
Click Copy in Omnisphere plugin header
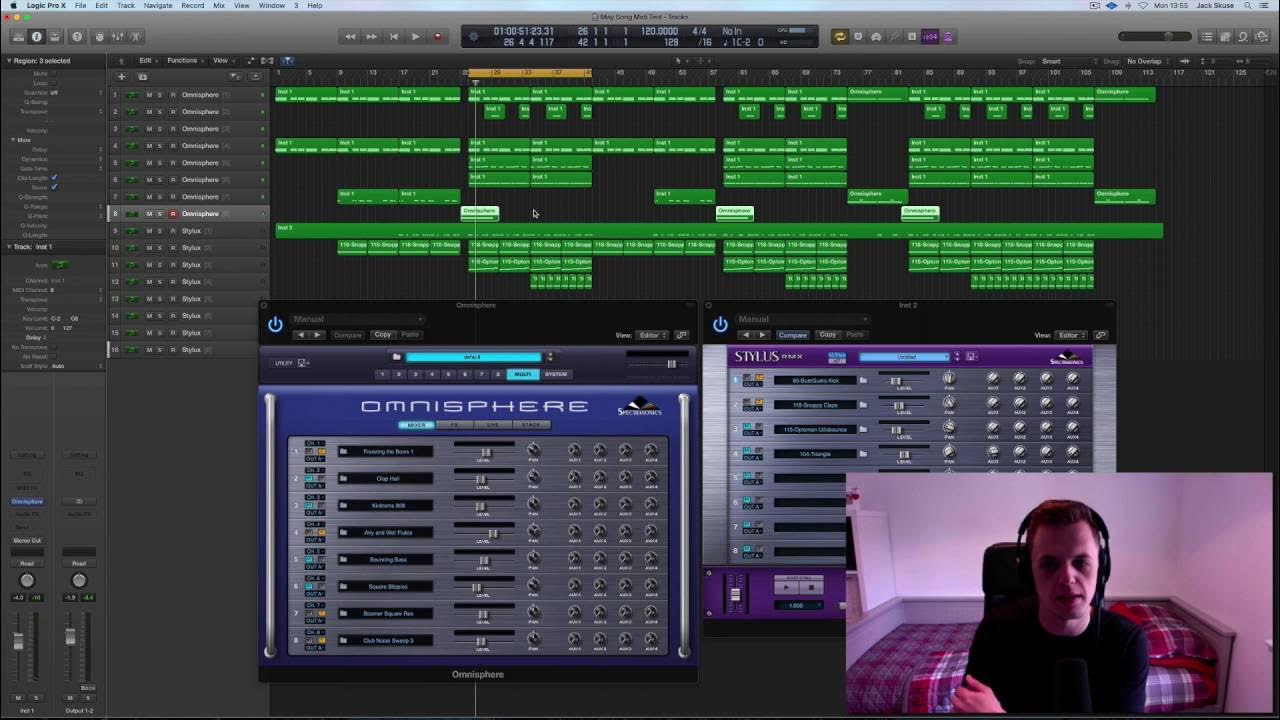[382, 335]
